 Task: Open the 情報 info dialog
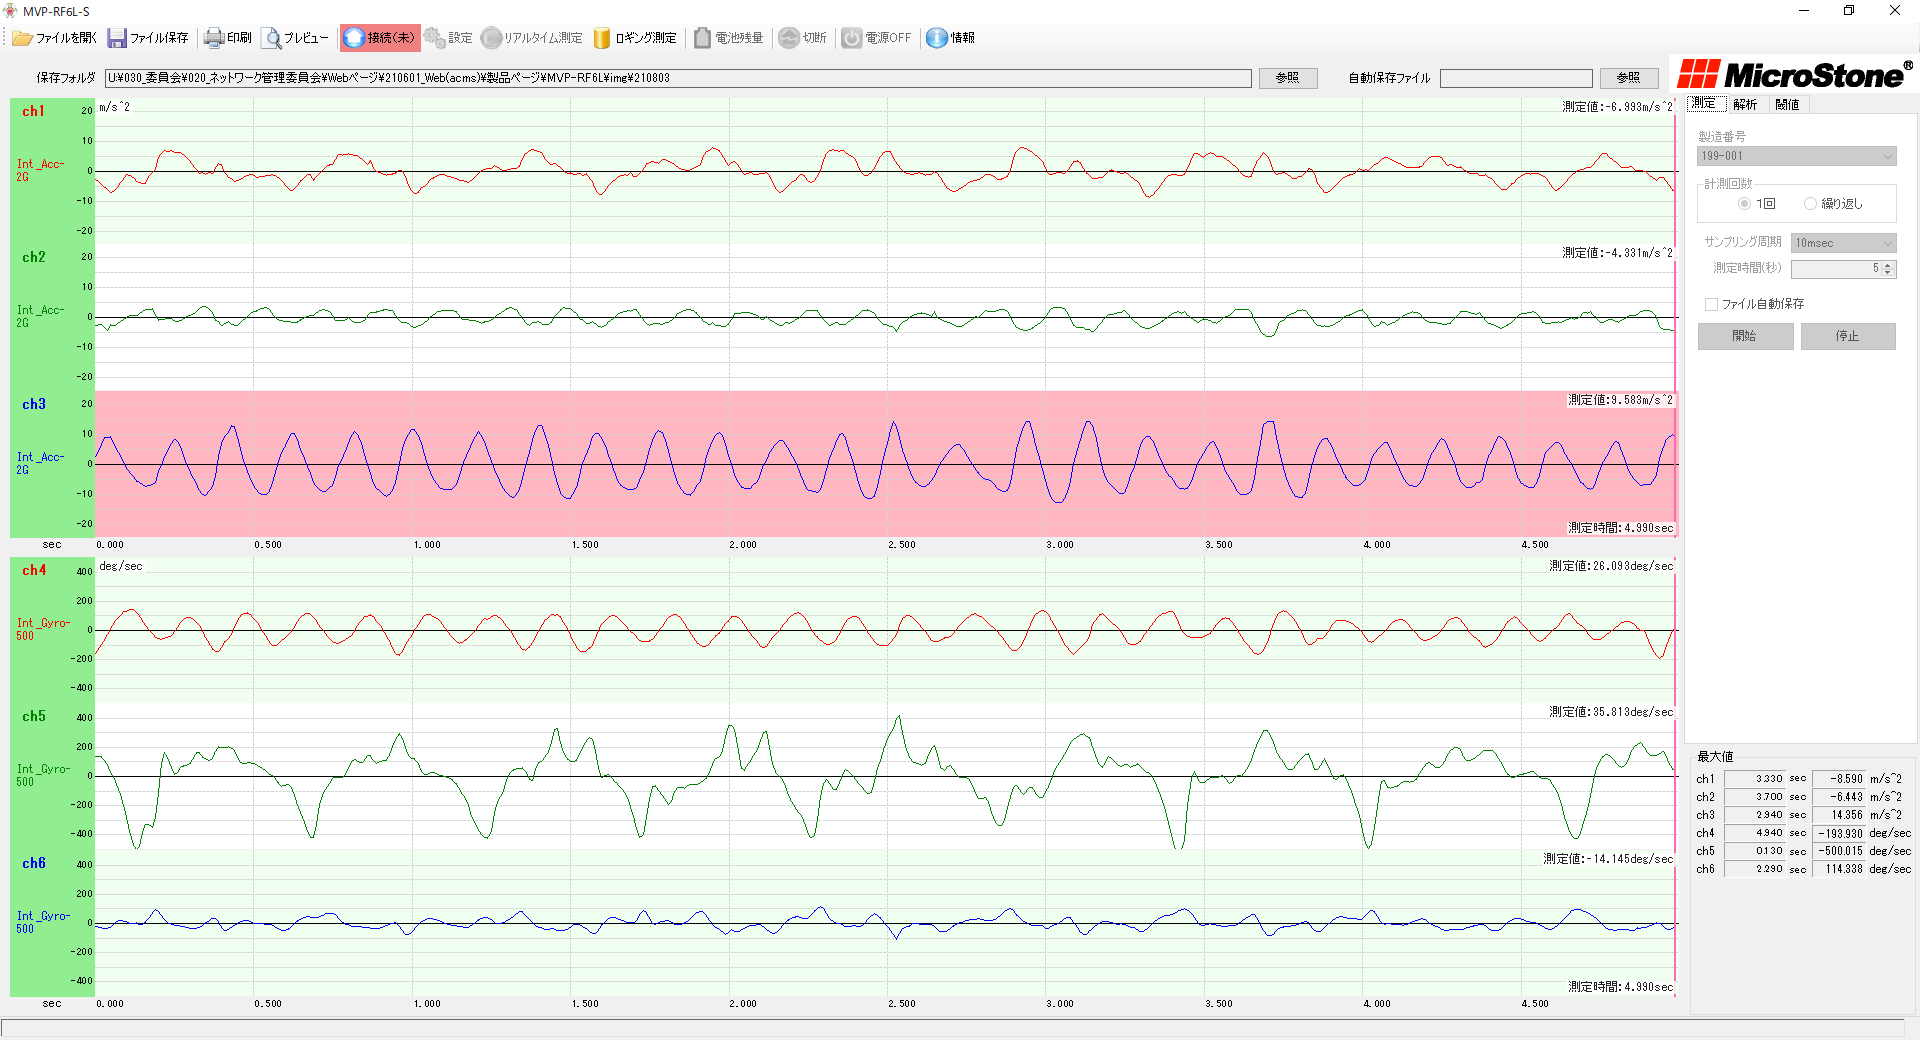(x=950, y=38)
